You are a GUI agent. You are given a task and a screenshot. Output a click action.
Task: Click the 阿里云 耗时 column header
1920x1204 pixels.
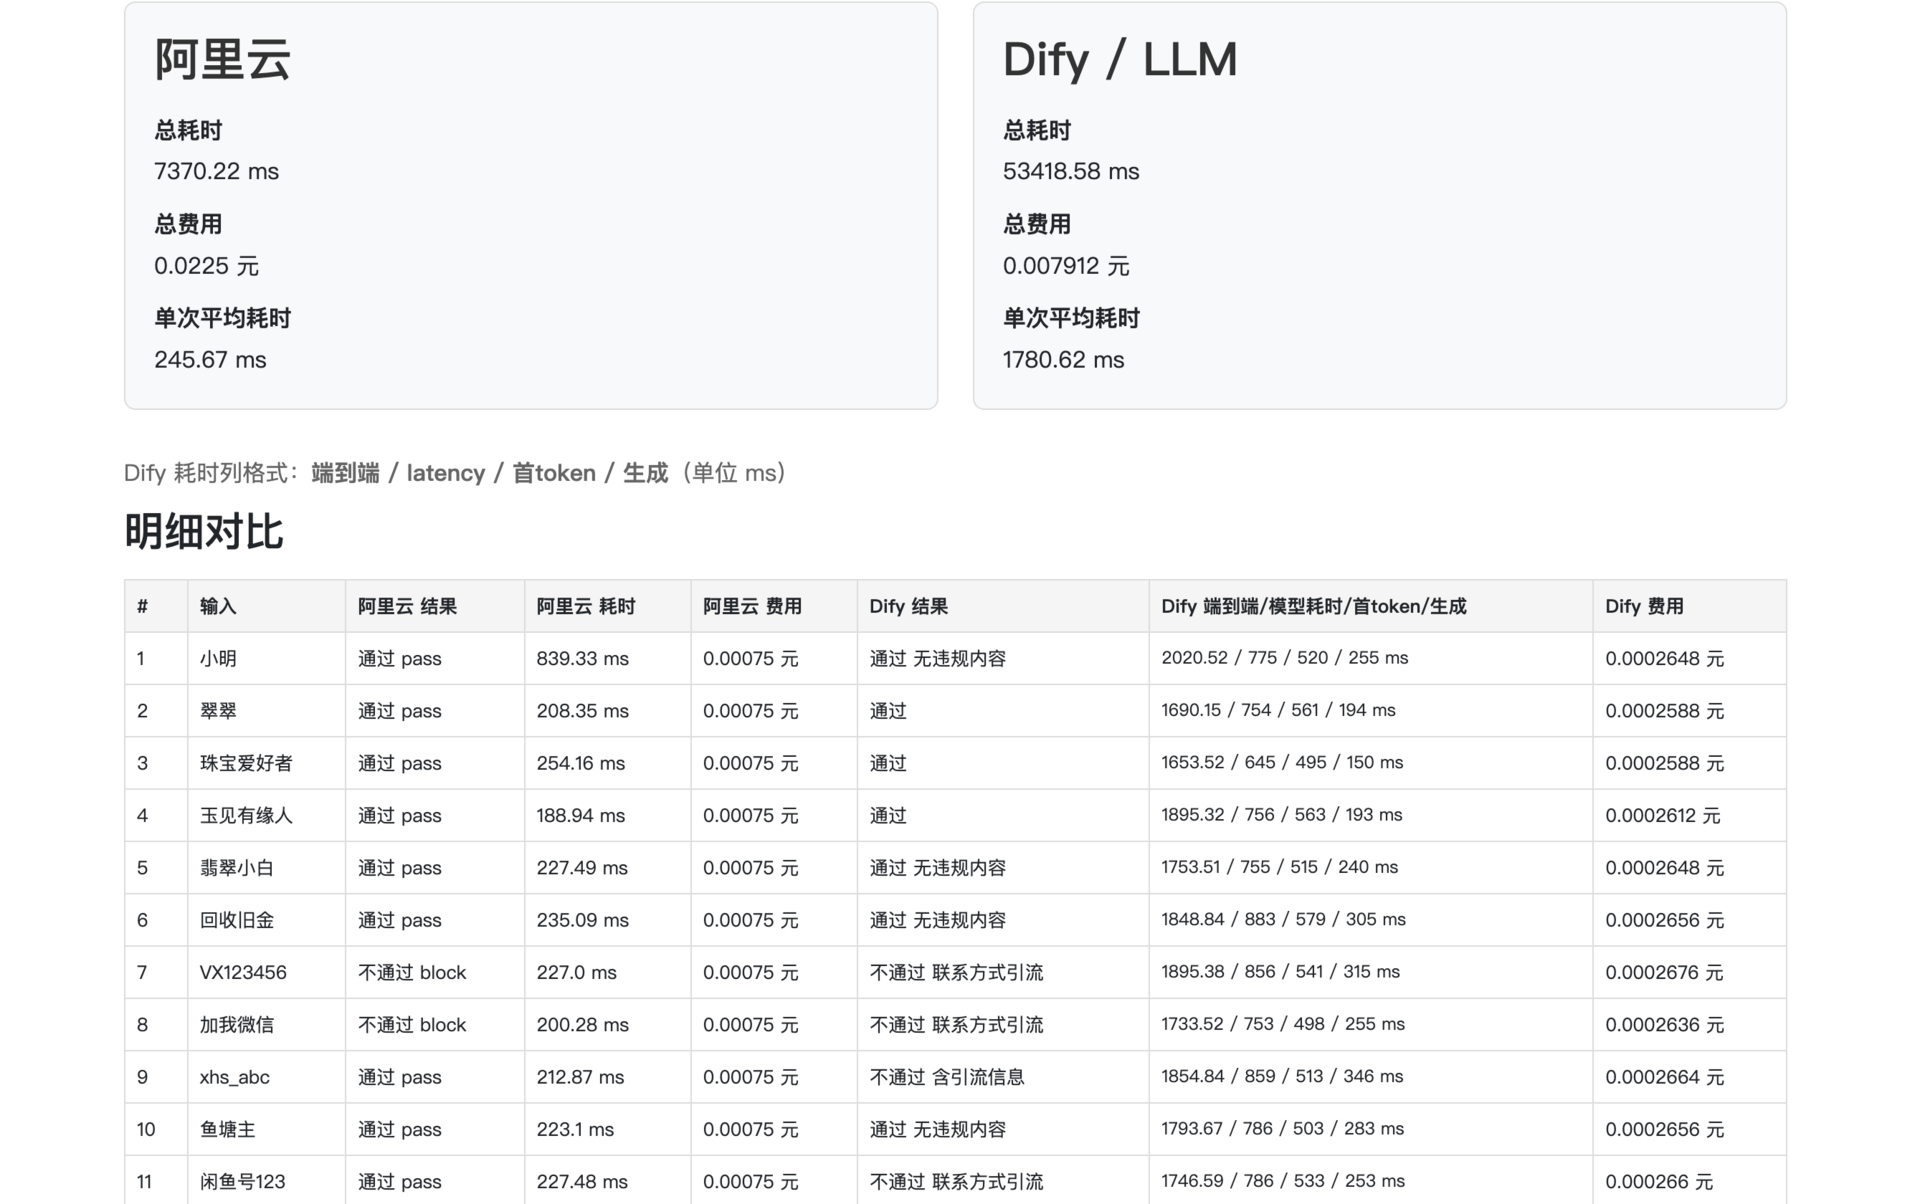point(585,606)
